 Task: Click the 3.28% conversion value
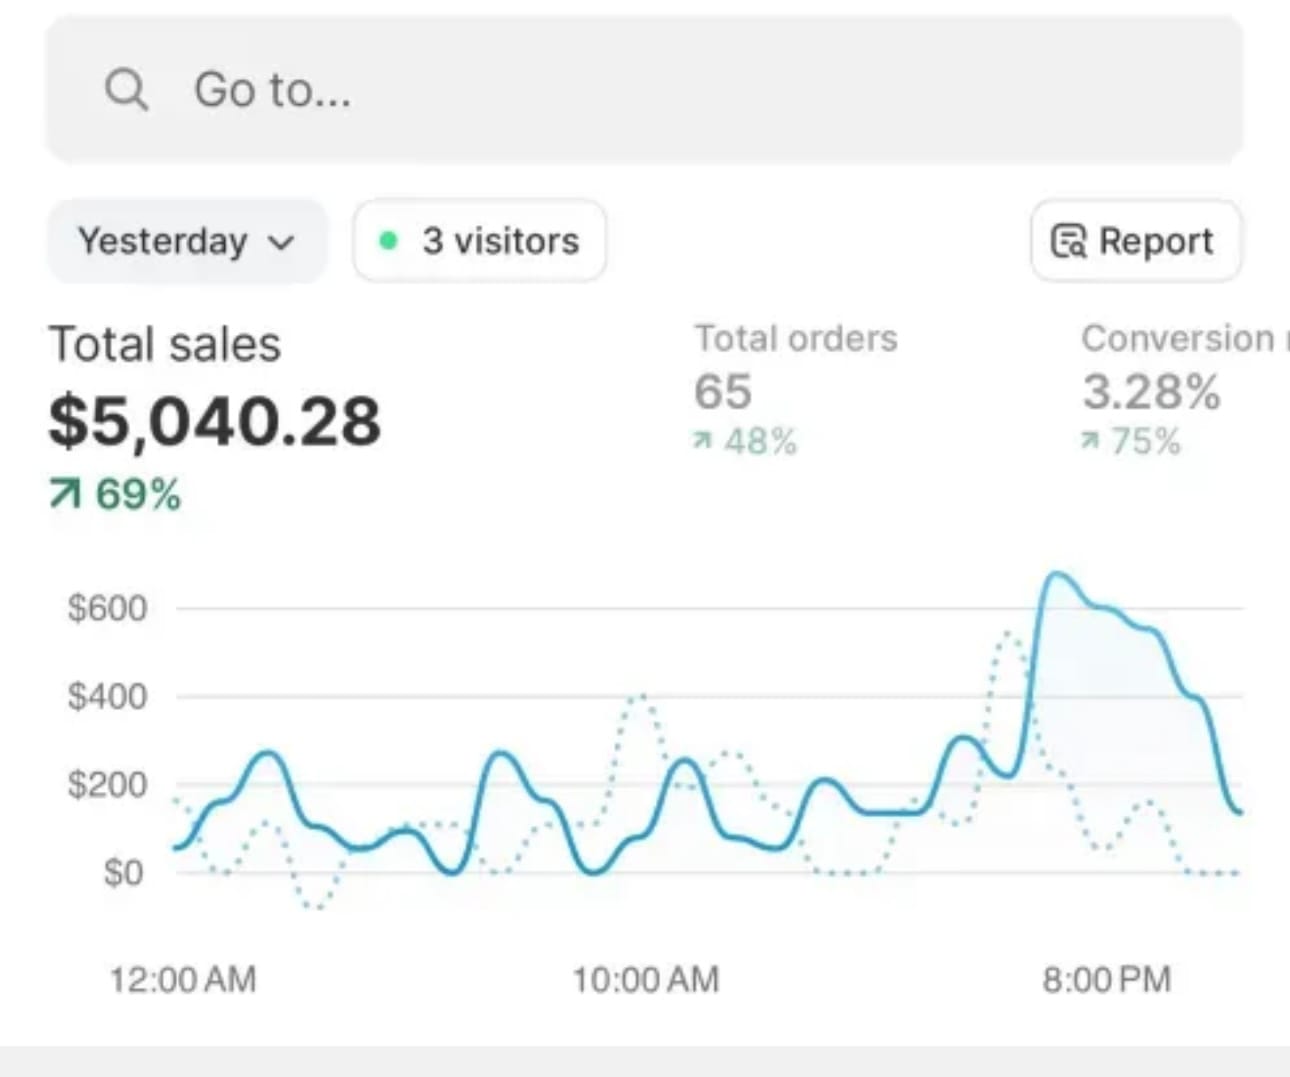click(1151, 391)
